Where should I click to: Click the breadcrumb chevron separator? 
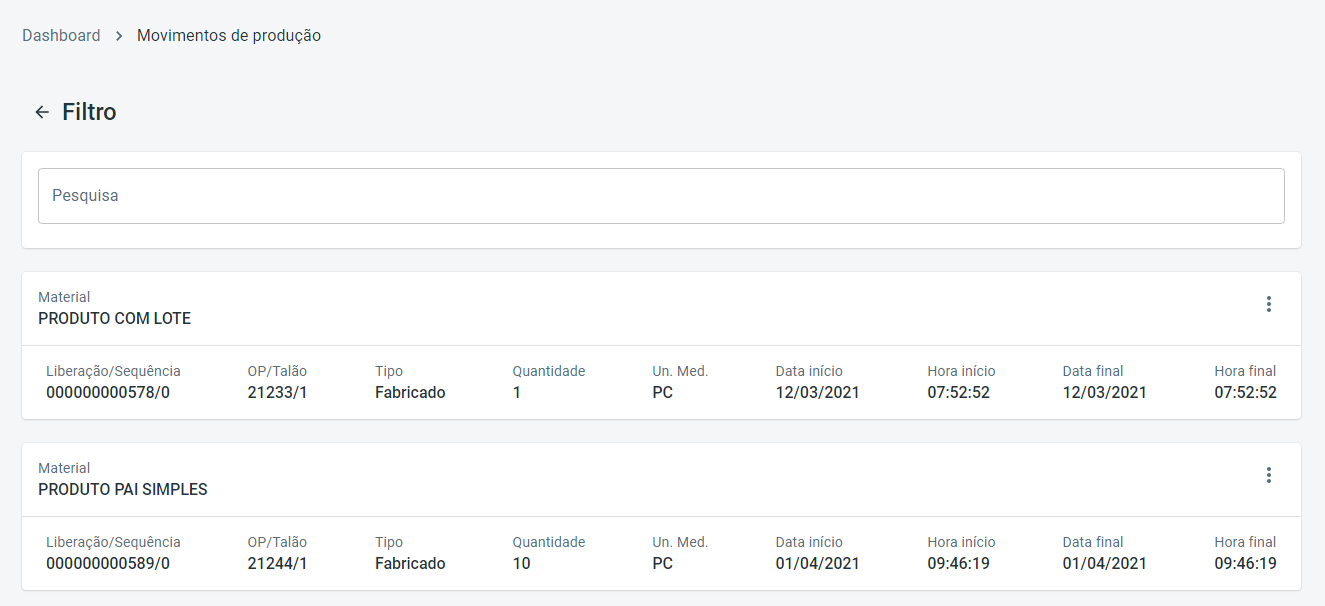coord(119,36)
